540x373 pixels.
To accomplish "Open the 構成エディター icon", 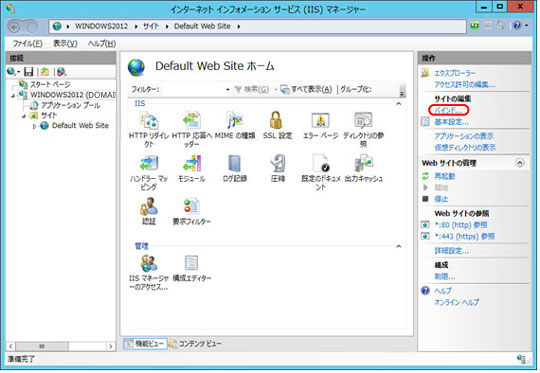I will 191,263.
